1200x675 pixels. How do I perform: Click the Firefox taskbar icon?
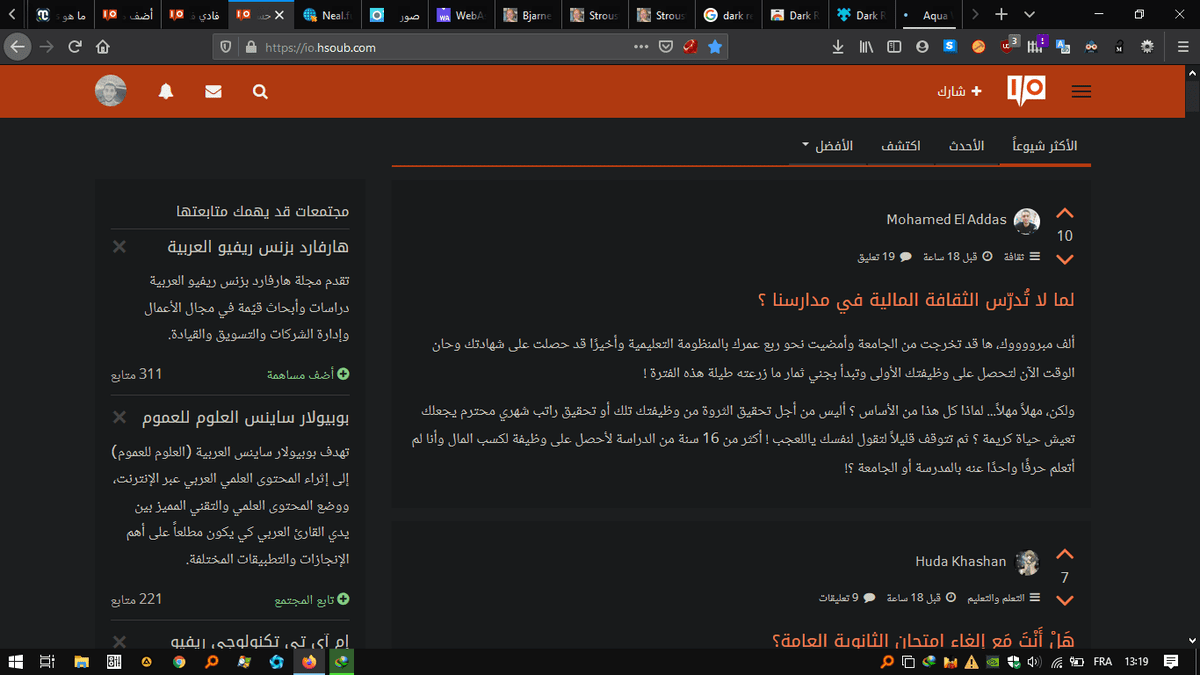point(308,661)
